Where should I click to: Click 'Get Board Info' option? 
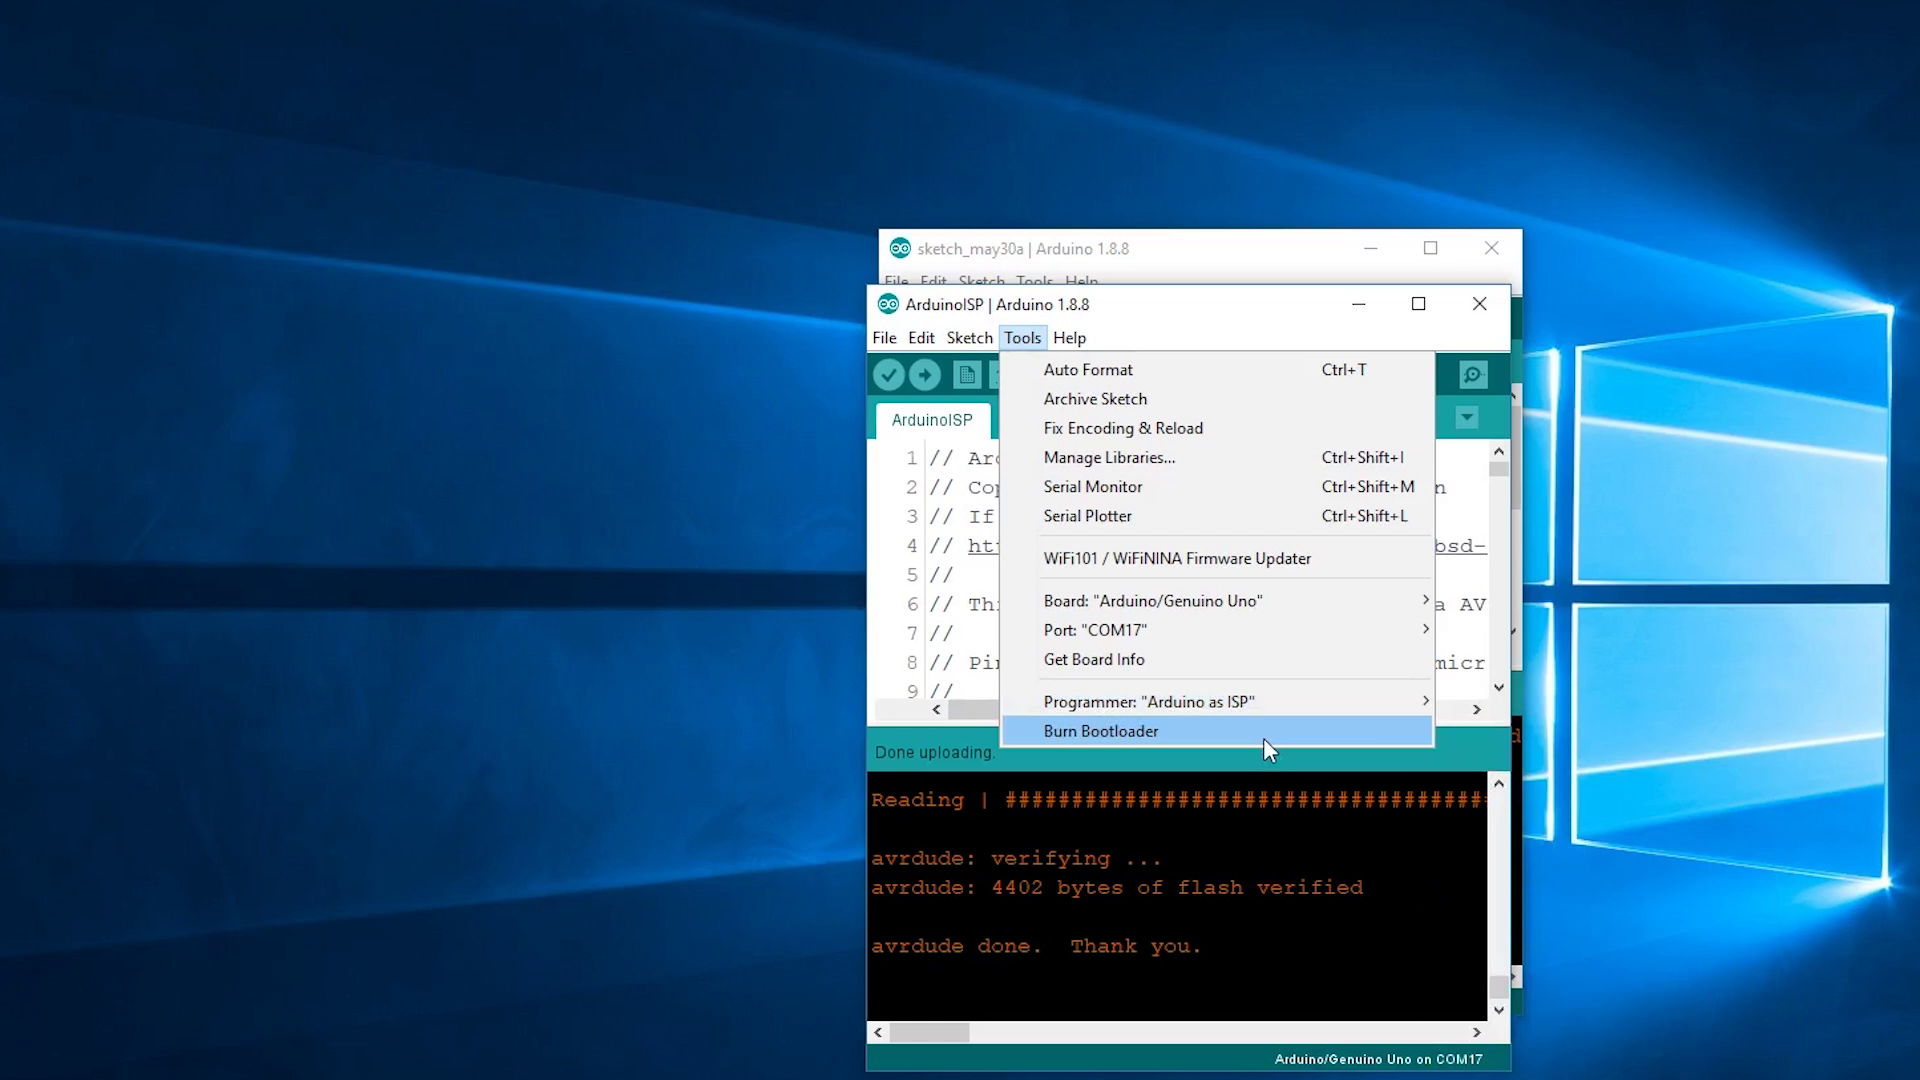tap(1095, 658)
